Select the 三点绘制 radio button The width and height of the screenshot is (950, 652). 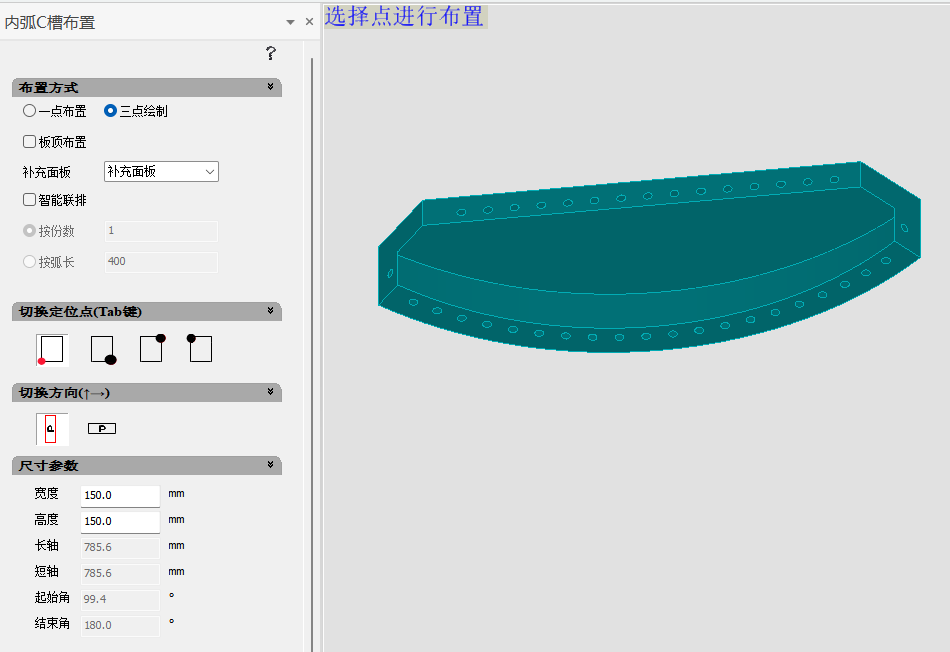click(111, 111)
